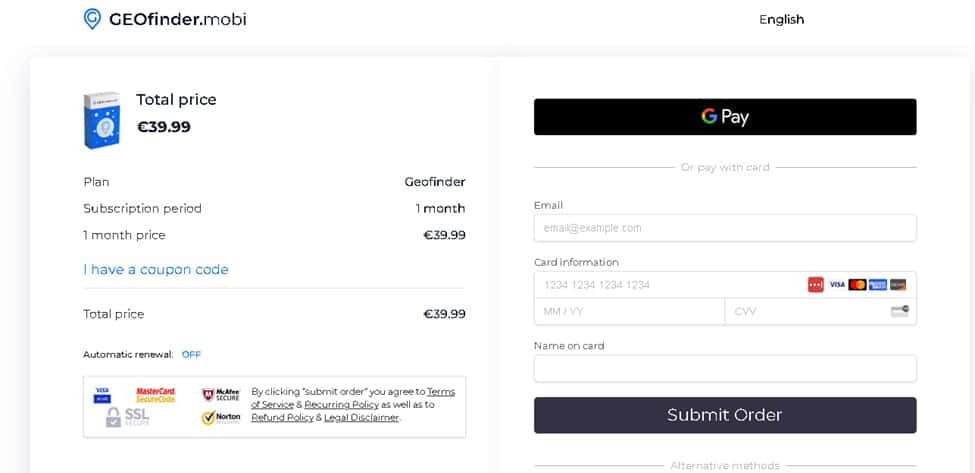Open the Refund Policy link
The image size is (975, 473).
282,418
